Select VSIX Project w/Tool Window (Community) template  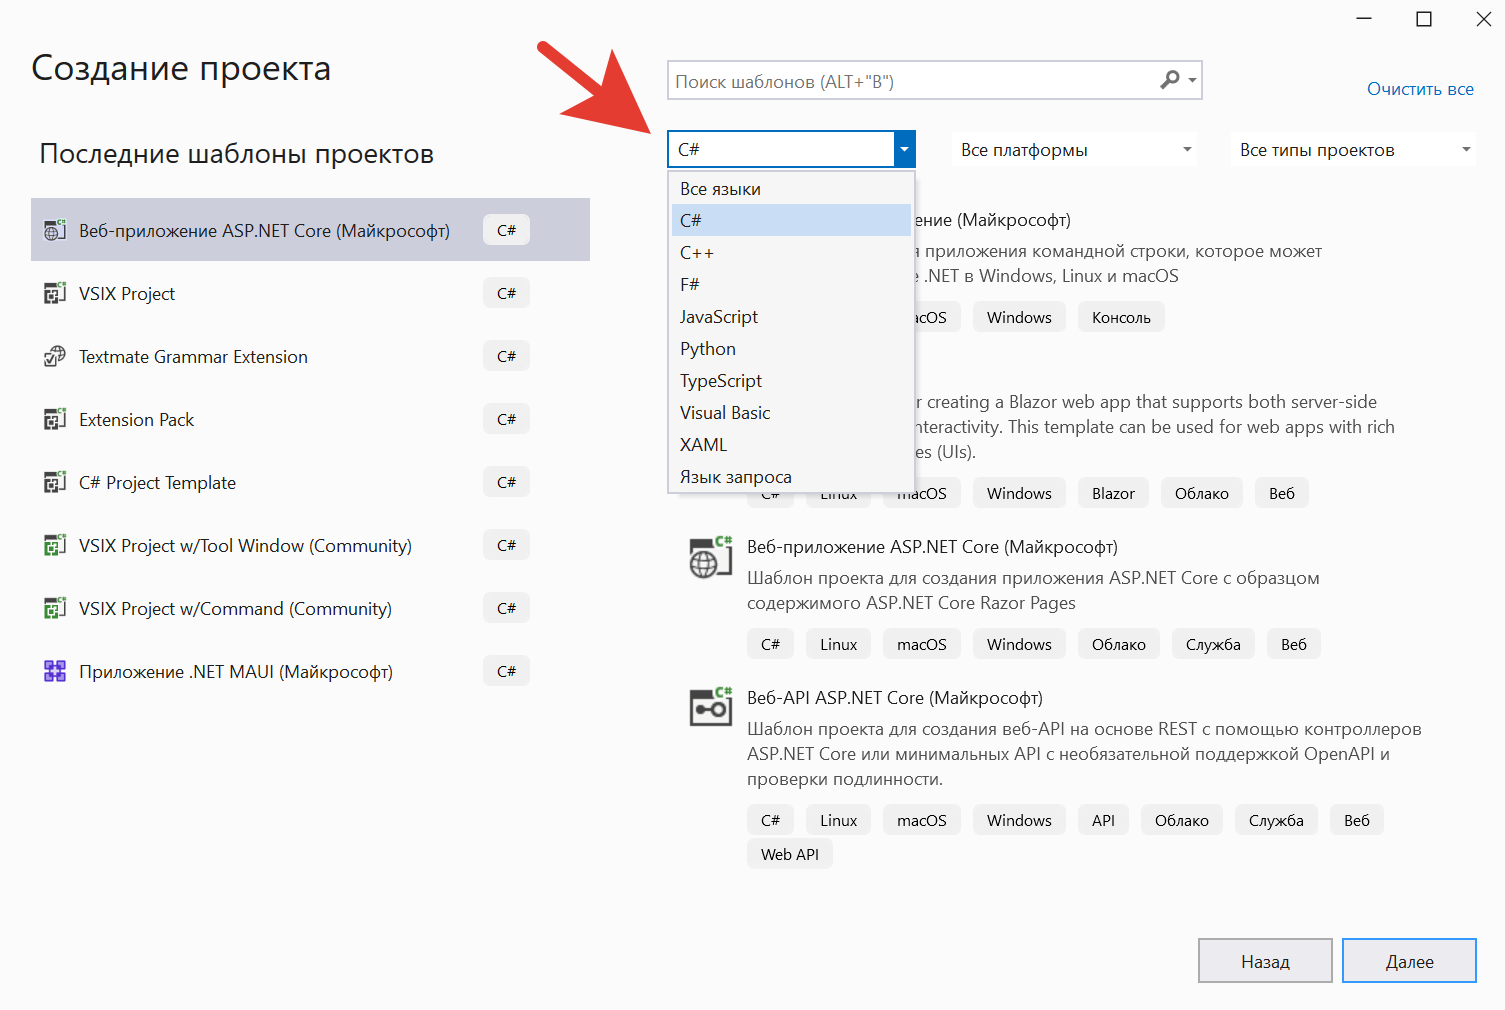tap(310, 545)
